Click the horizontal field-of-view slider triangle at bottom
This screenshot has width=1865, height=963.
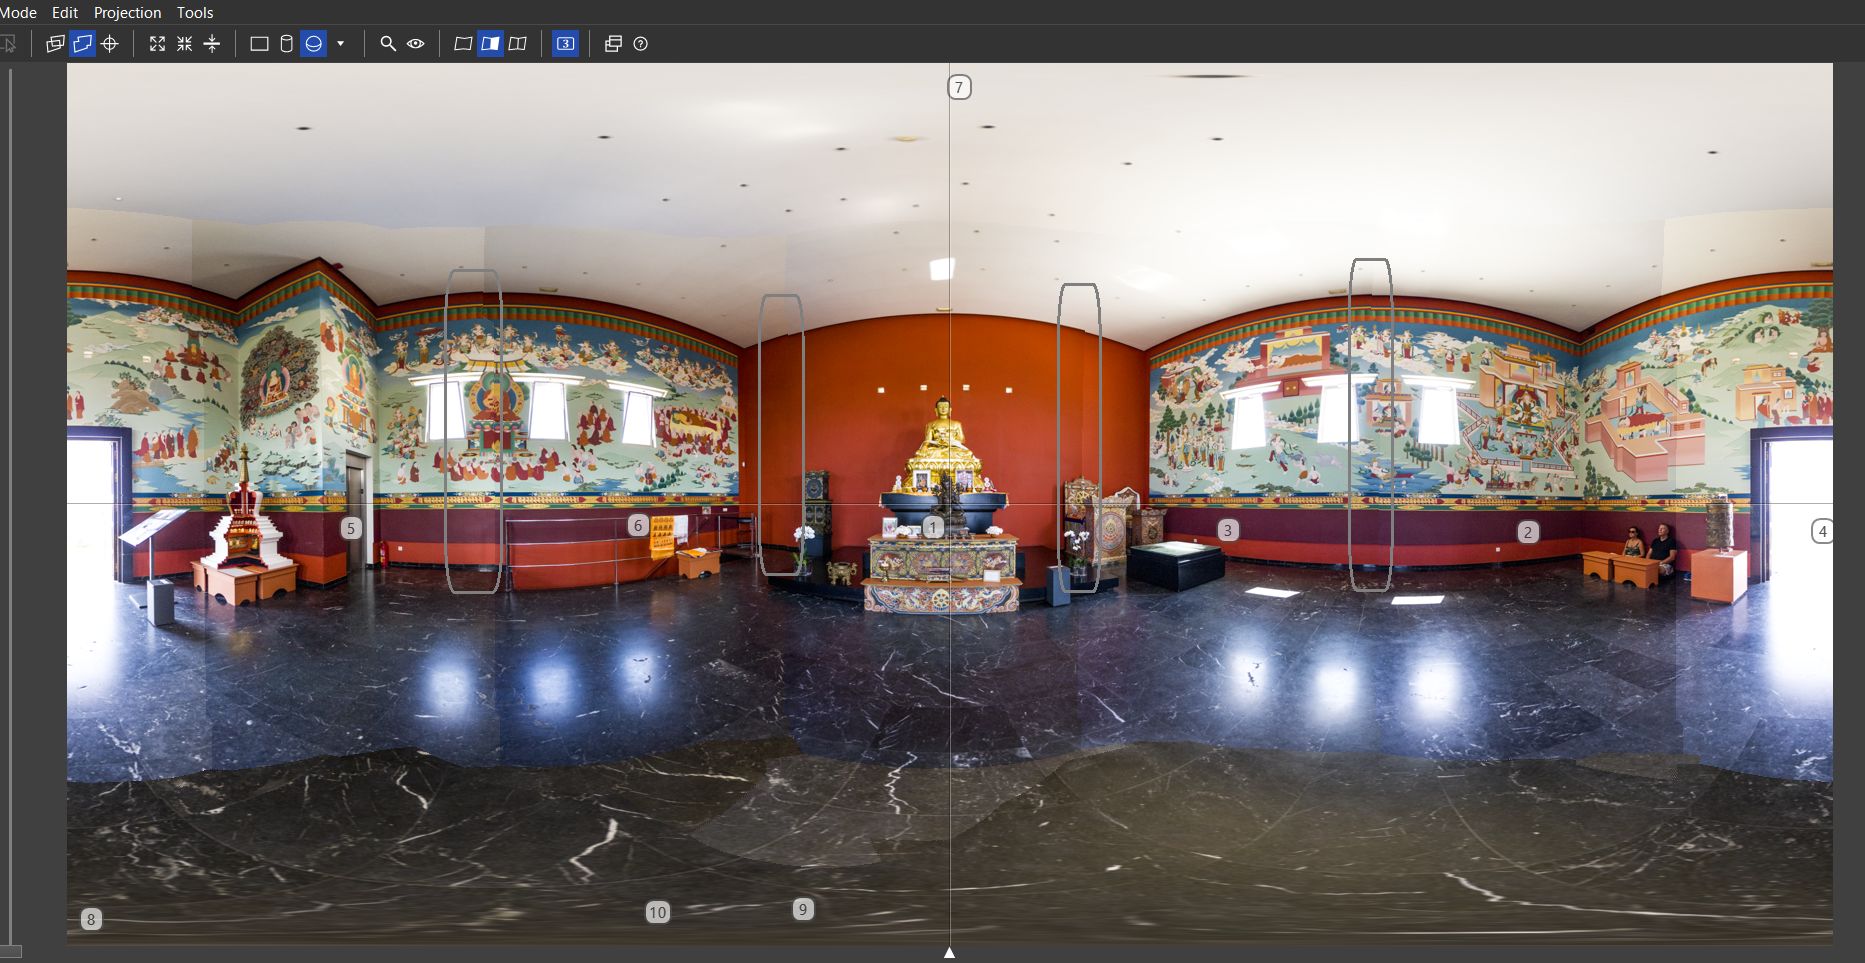click(949, 953)
